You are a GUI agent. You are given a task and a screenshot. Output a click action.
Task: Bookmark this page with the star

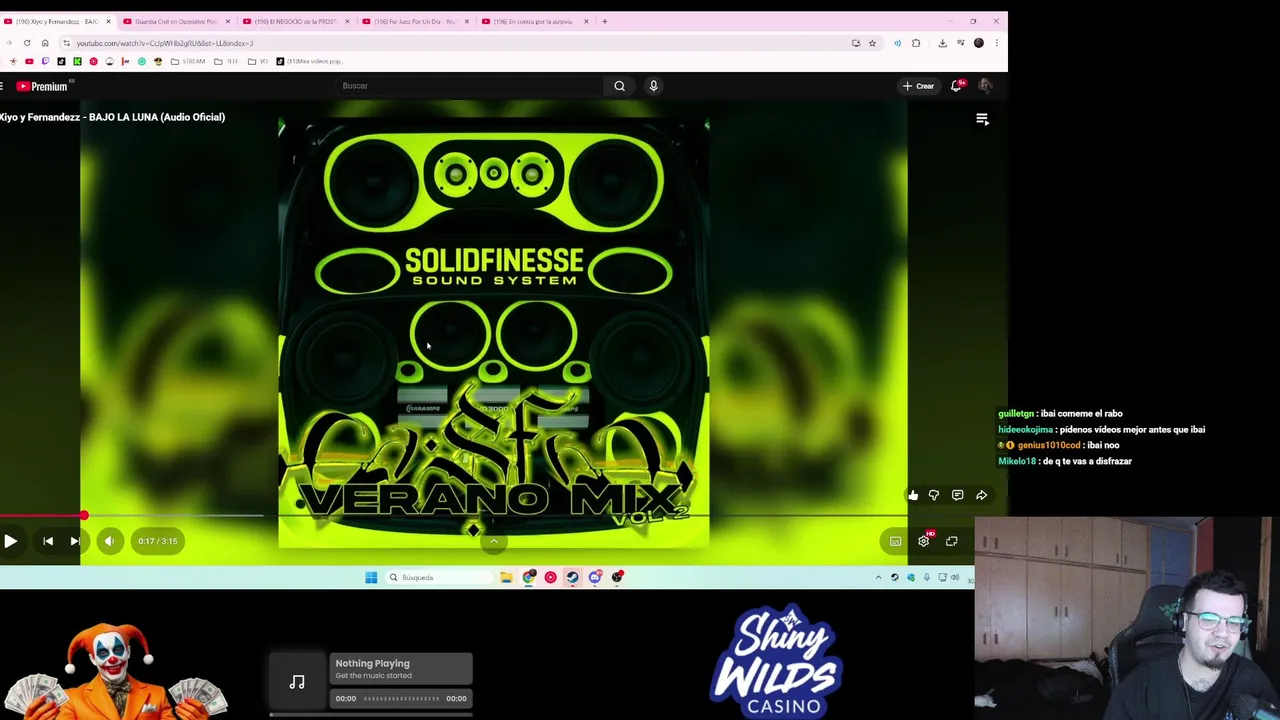[872, 43]
